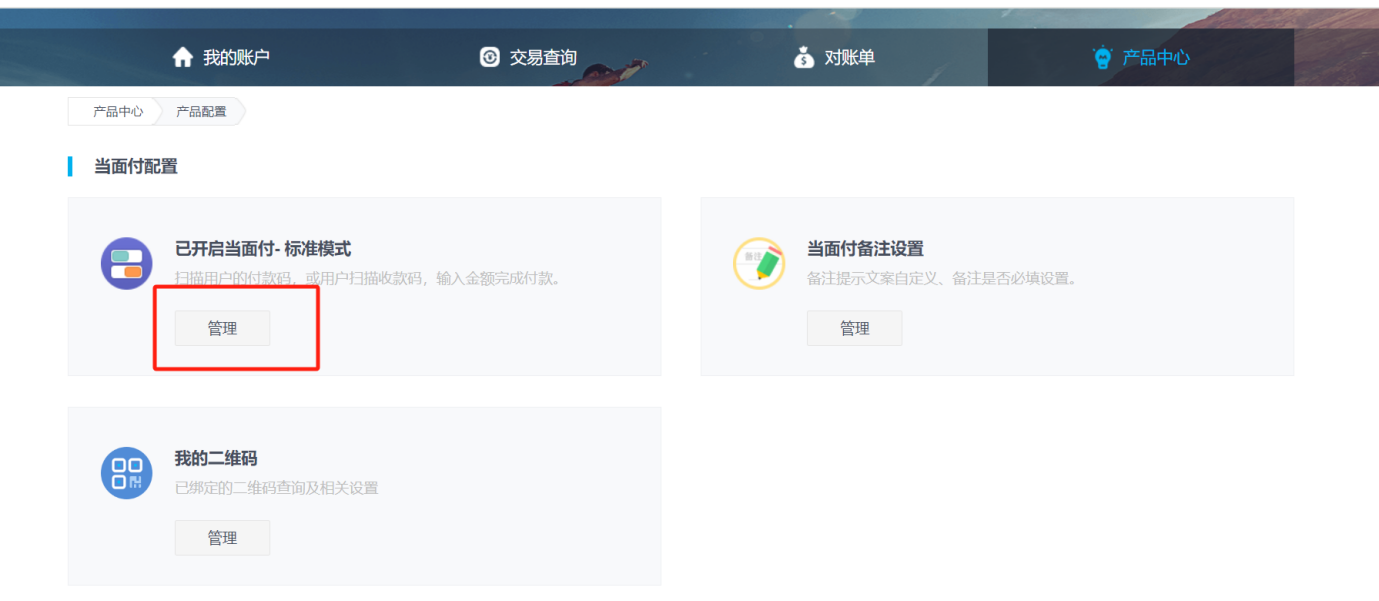The image size is (1379, 601).
Task: Click the lightbulb icon for 产品中心
Action: [x=1103, y=58]
